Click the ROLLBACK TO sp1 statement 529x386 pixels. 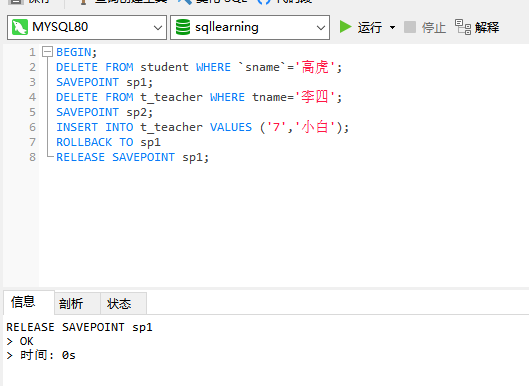coord(108,142)
